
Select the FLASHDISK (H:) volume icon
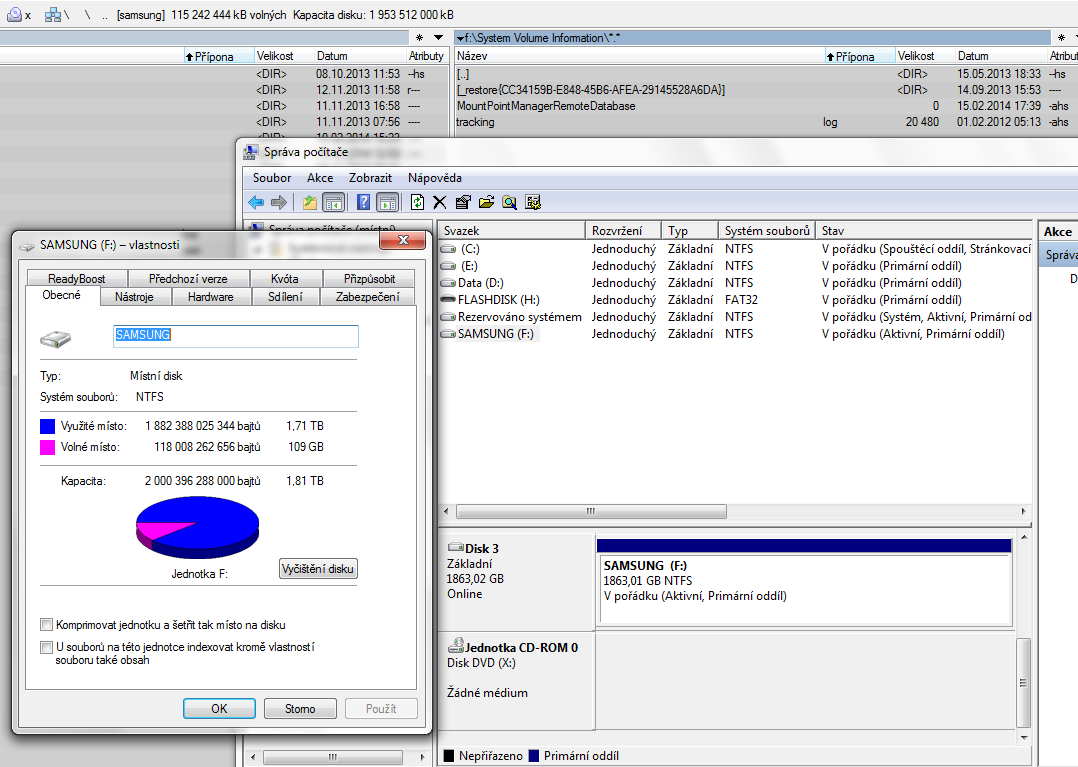coord(448,300)
